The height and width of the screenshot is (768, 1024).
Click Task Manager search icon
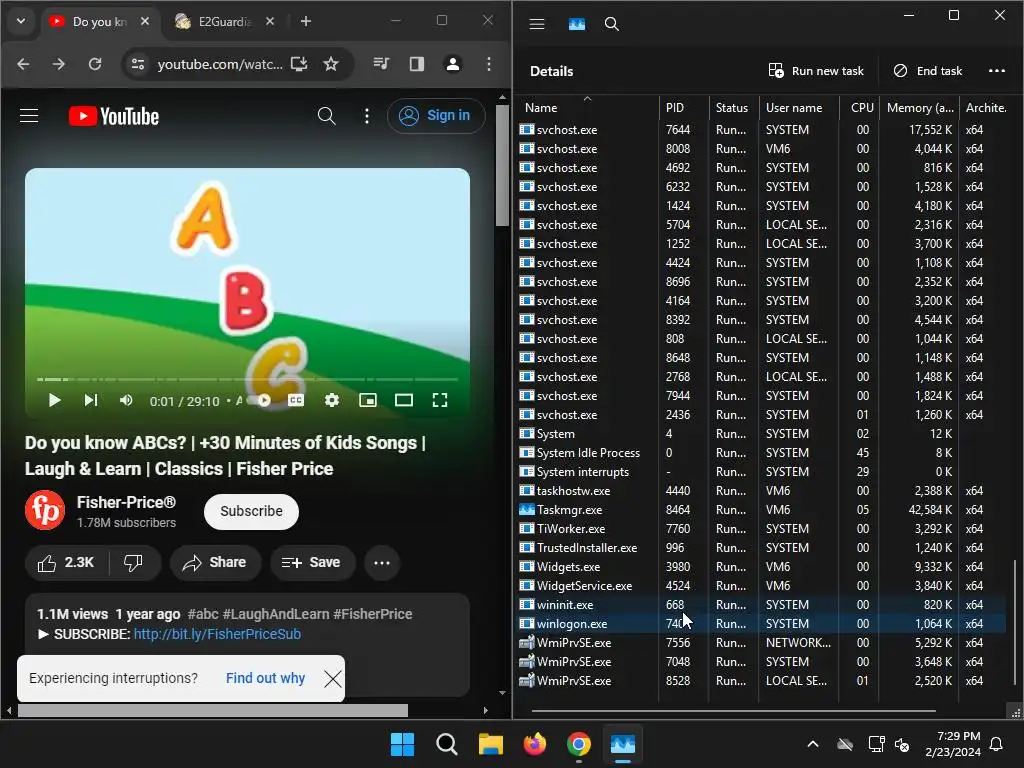[612, 24]
